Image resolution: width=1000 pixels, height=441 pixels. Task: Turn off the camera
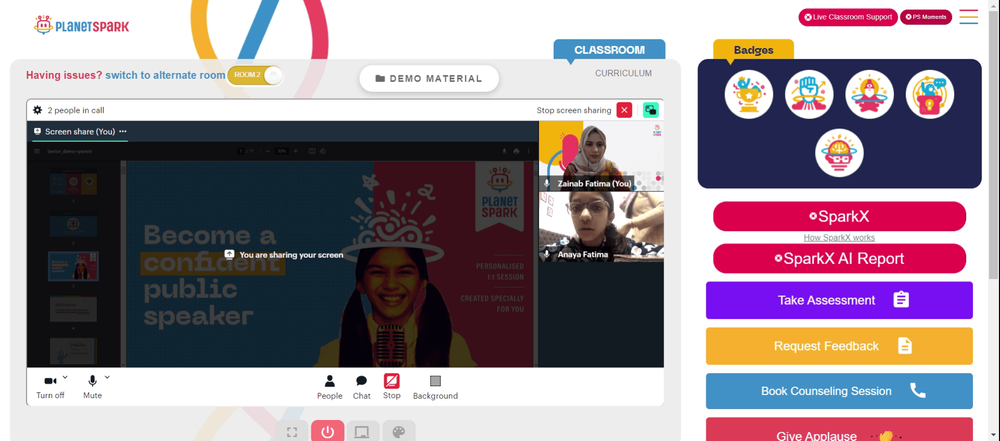[50, 387]
